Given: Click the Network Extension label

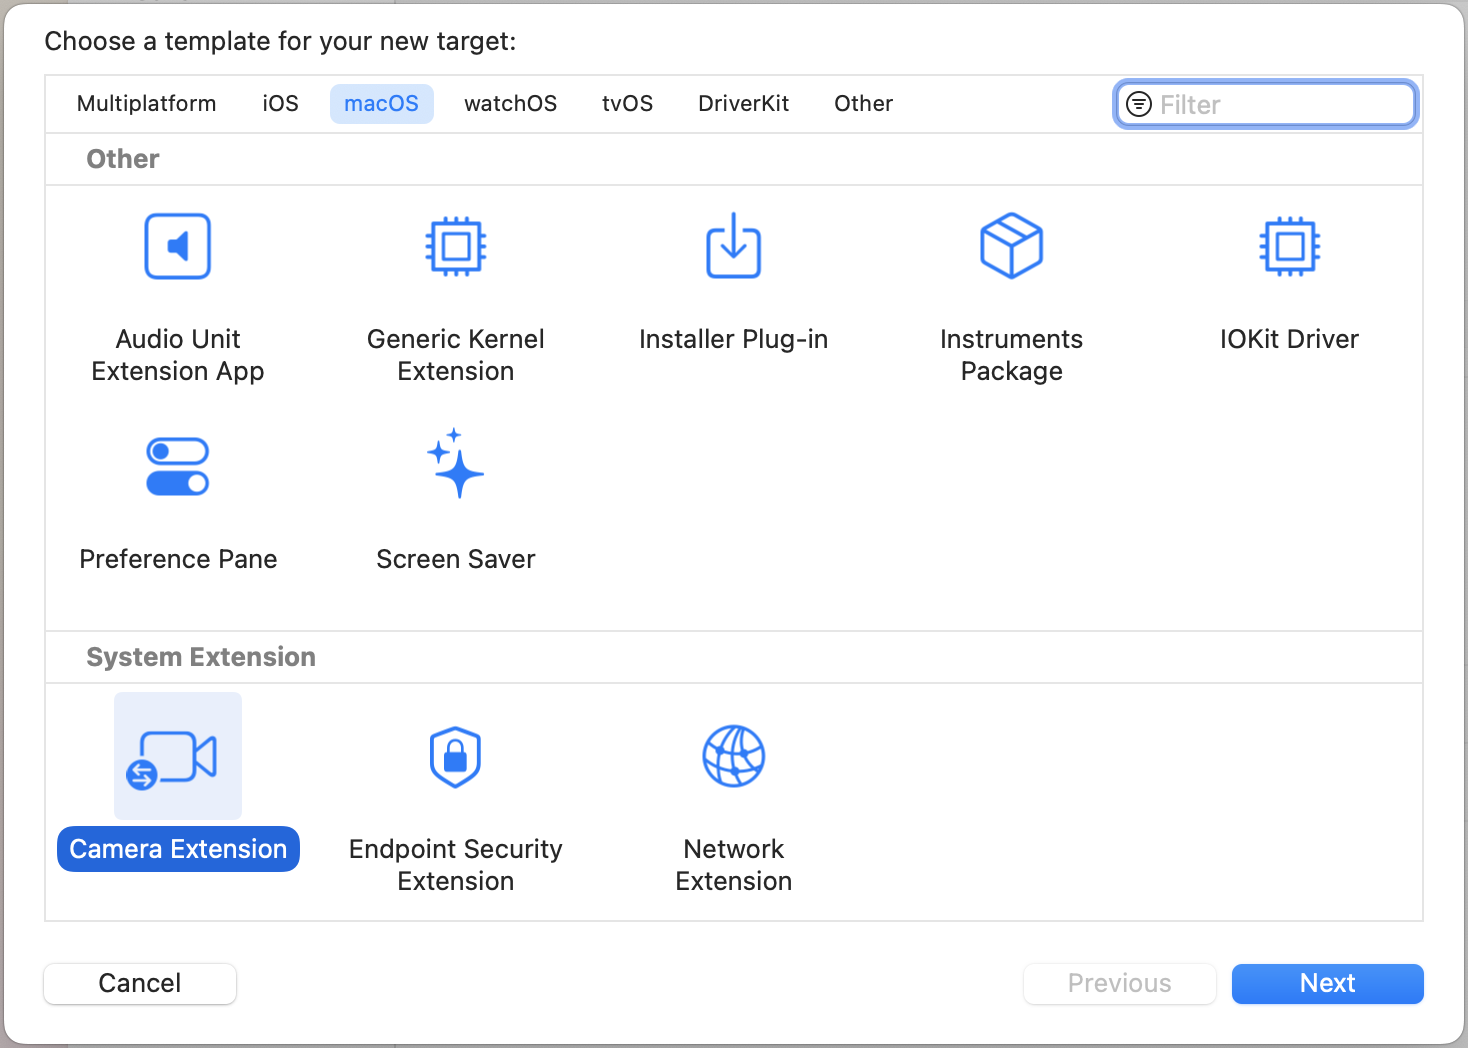Looking at the screenshot, I should [x=734, y=865].
